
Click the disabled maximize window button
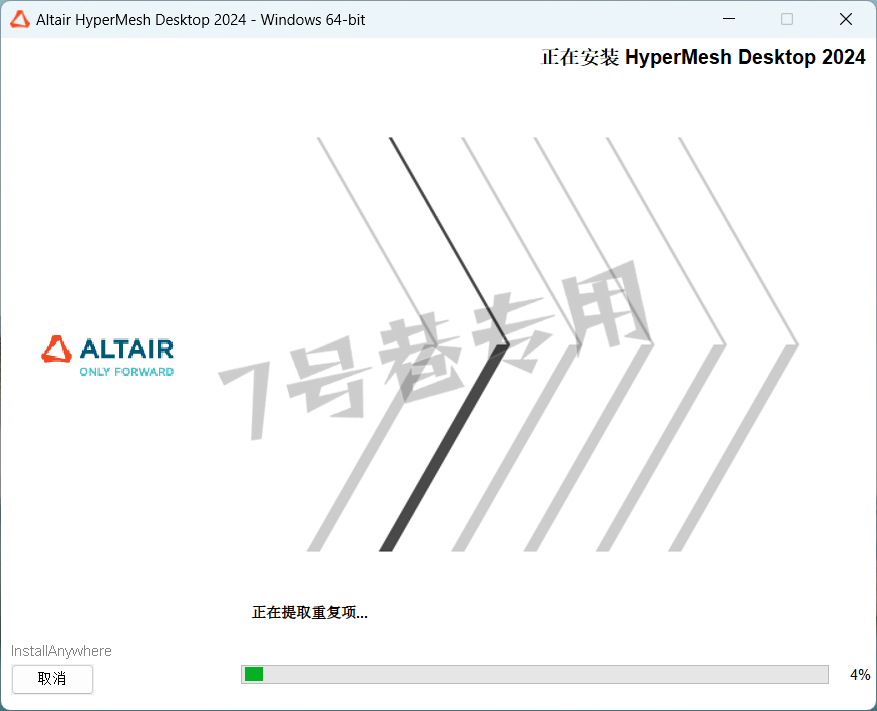tap(787, 19)
